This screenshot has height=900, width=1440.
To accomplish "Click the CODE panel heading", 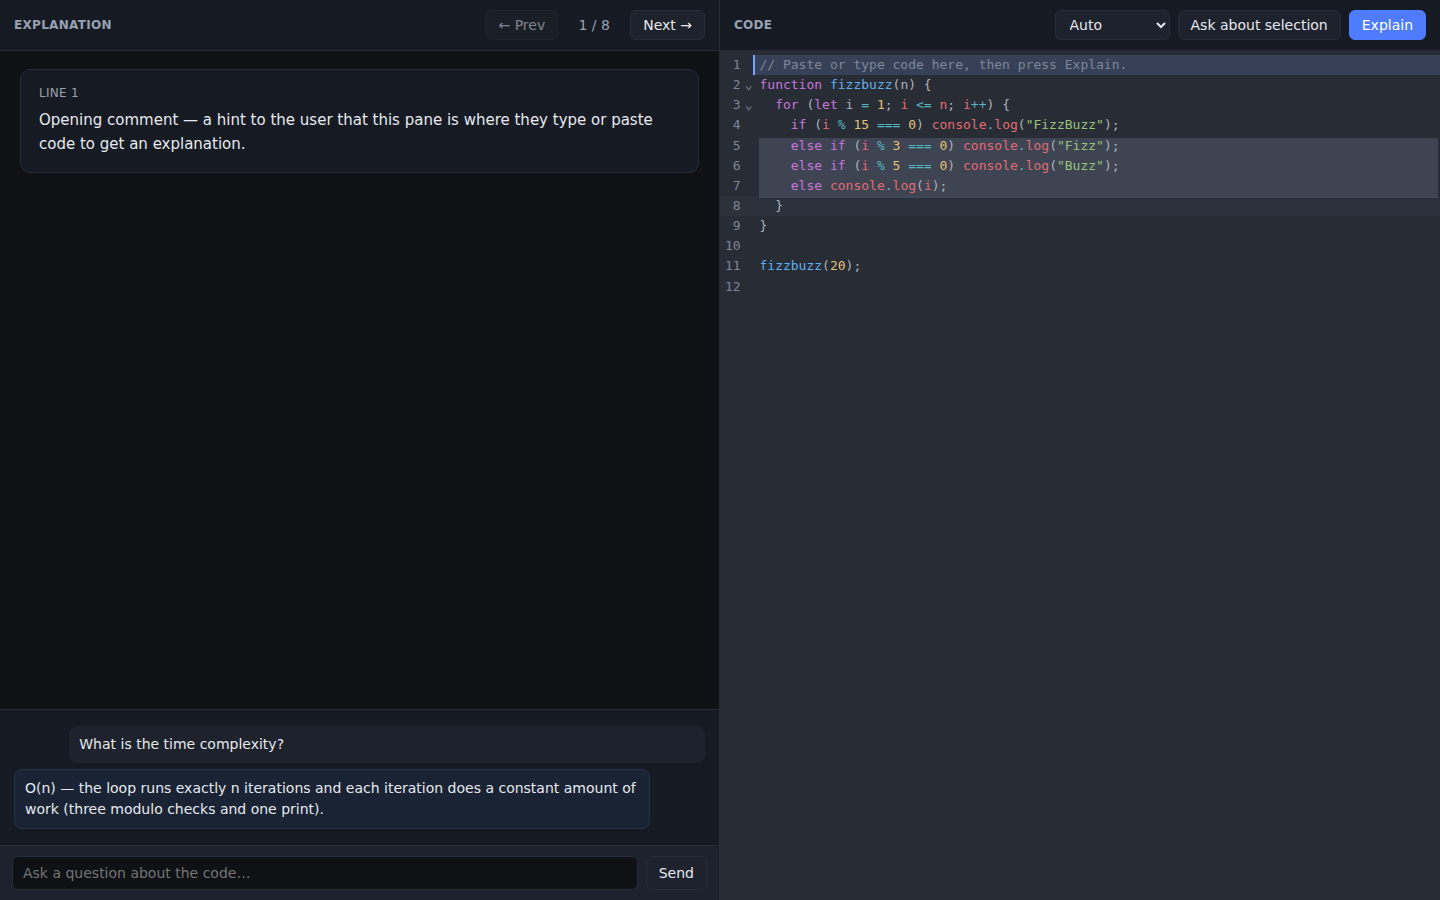I will pyautogui.click(x=753, y=25).
